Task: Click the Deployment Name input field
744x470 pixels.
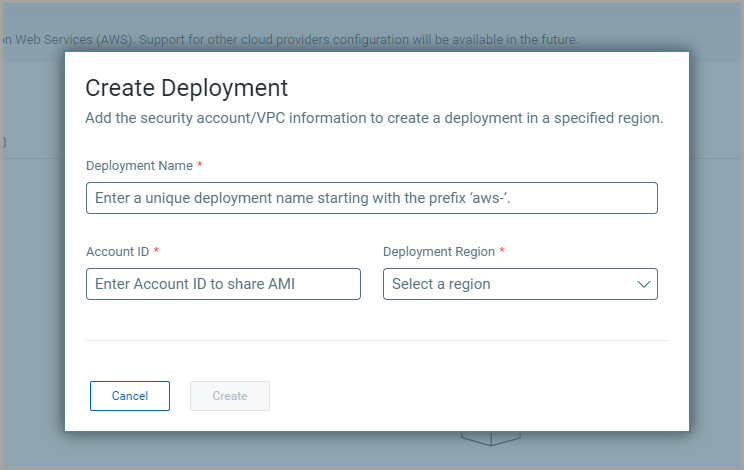Action: 372,198
